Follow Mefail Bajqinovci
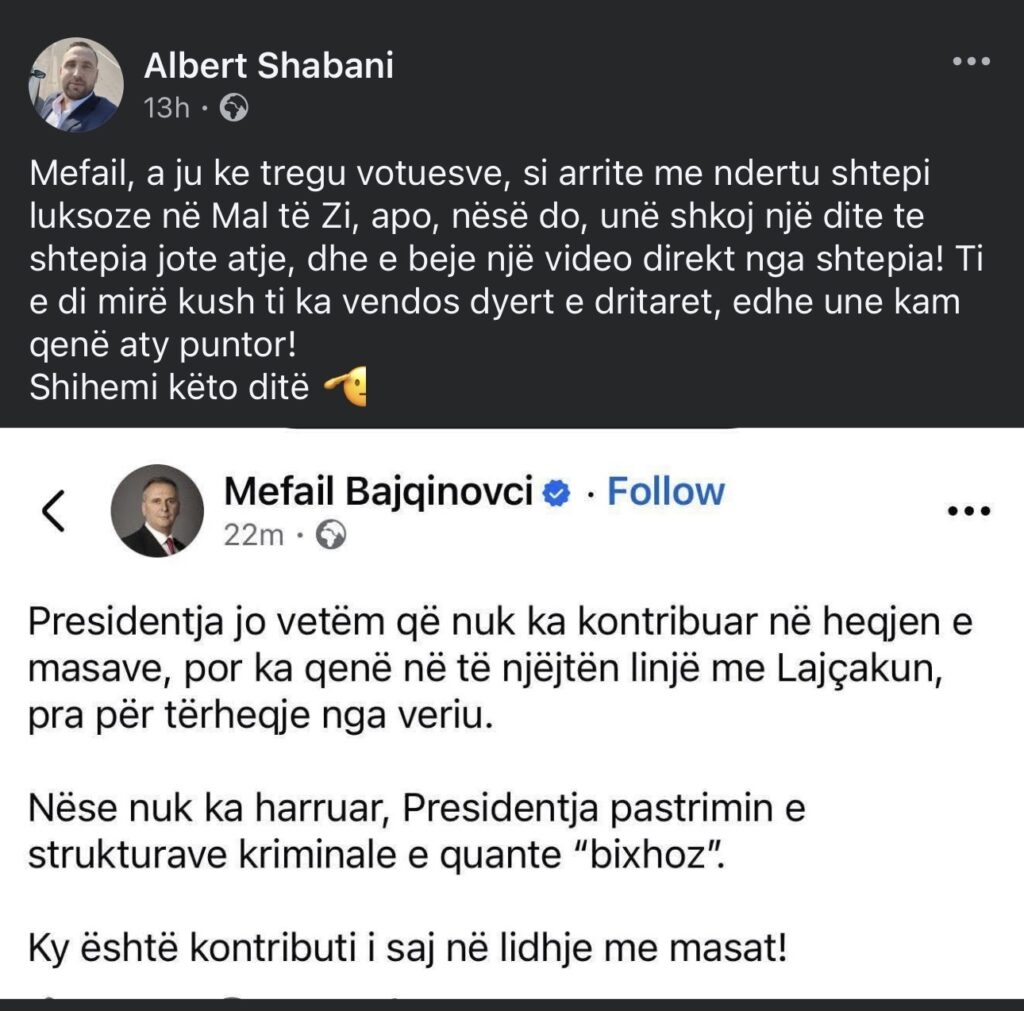 tap(666, 491)
